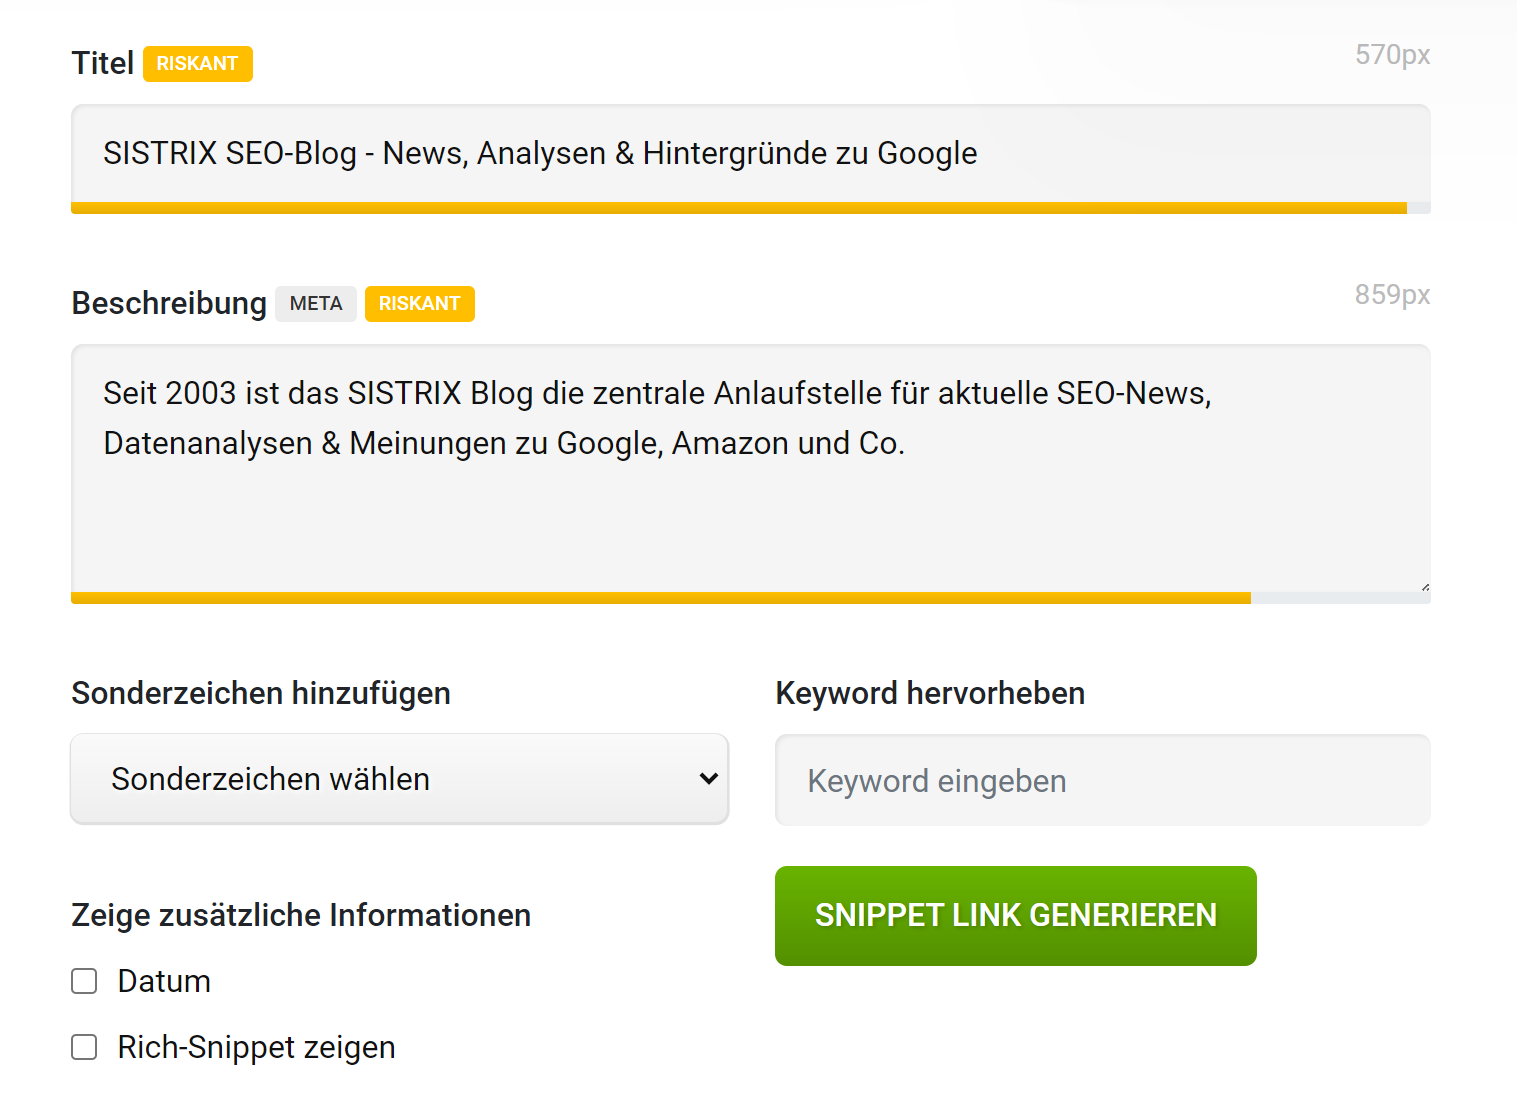Click the yellow progress bar under Beschreibung
The width and height of the screenshot is (1517, 1107).
[661, 598]
